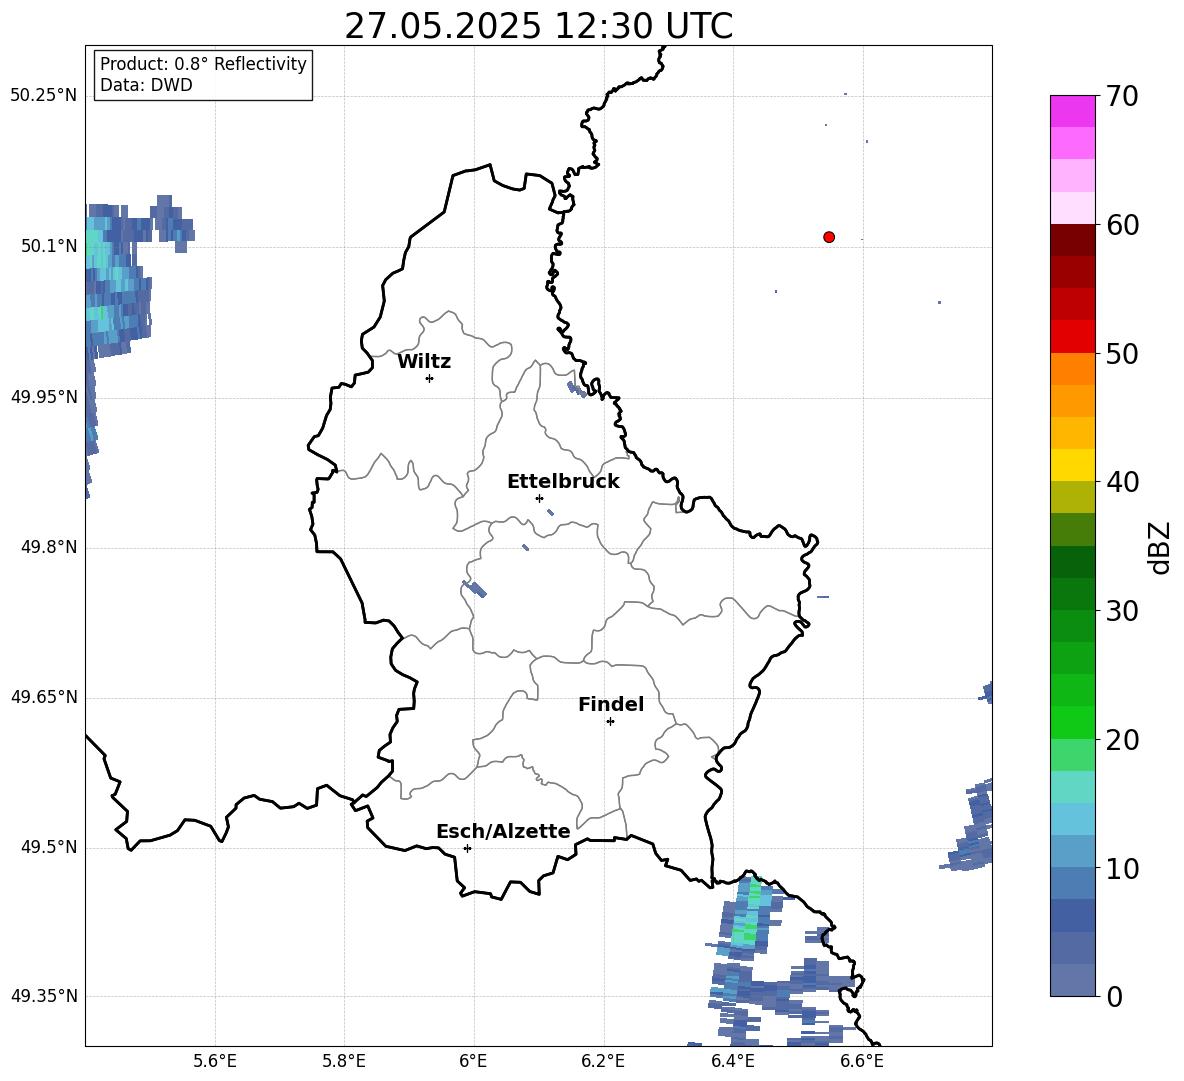Viewport: 1184px width, 1081px height.
Task: Click the colorbar tick label 70
Action: pyautogui.click(x=1122, y=96)
